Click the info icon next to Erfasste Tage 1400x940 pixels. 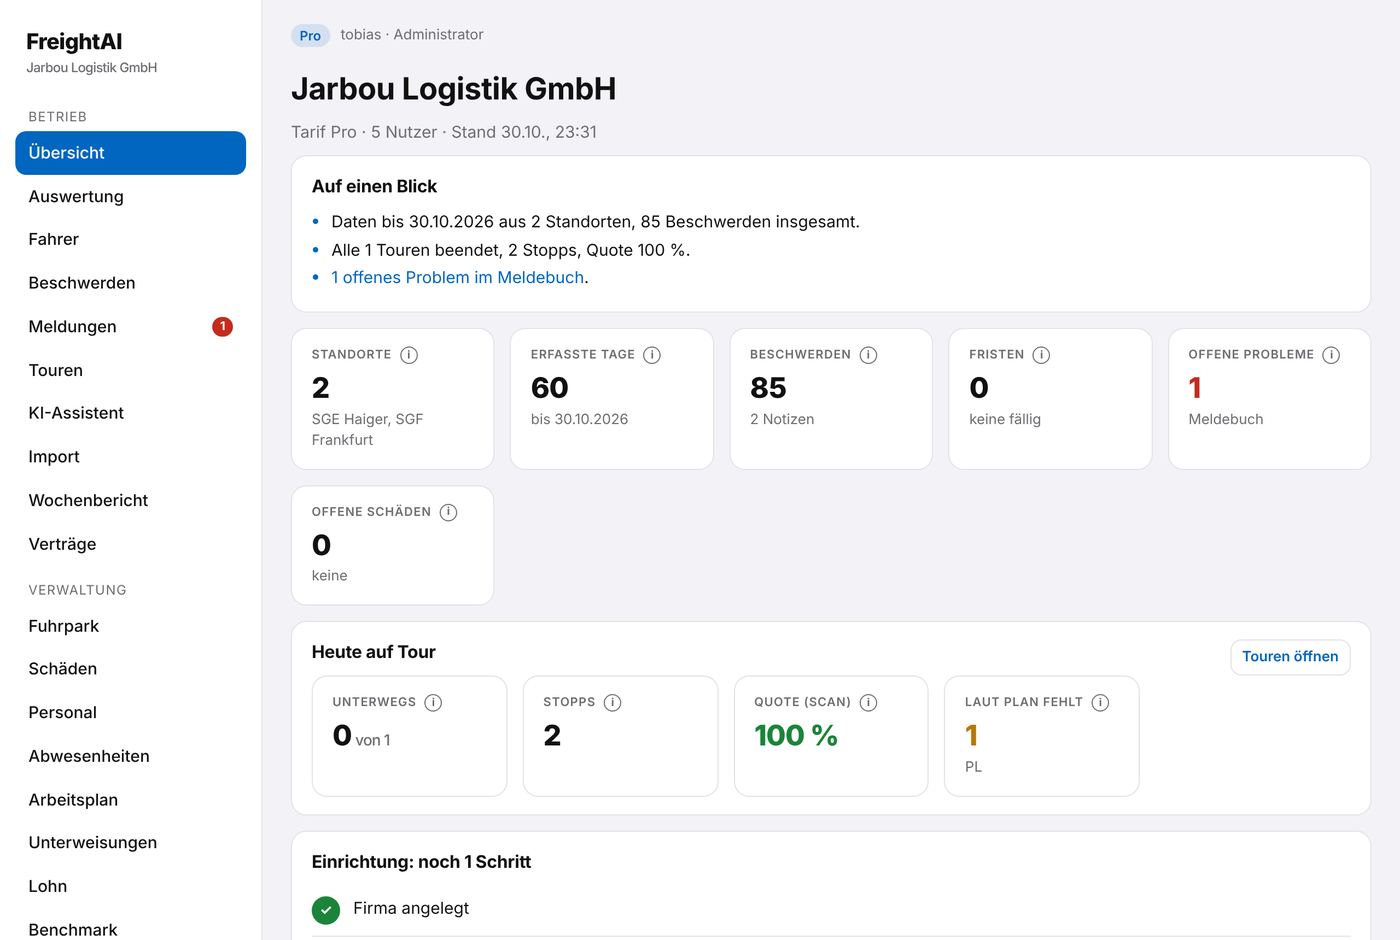pos(652,355)
